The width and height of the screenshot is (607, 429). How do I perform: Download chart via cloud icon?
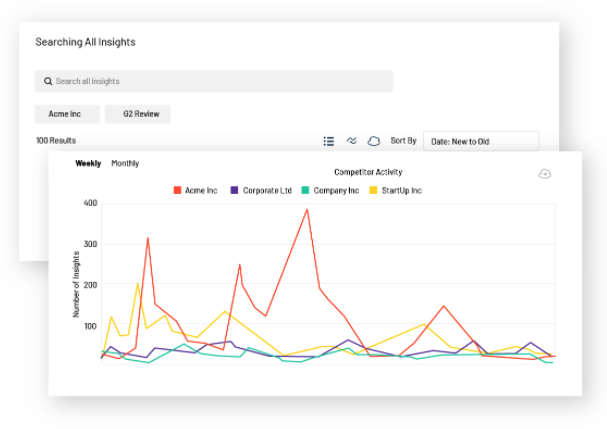click(545, 174)
